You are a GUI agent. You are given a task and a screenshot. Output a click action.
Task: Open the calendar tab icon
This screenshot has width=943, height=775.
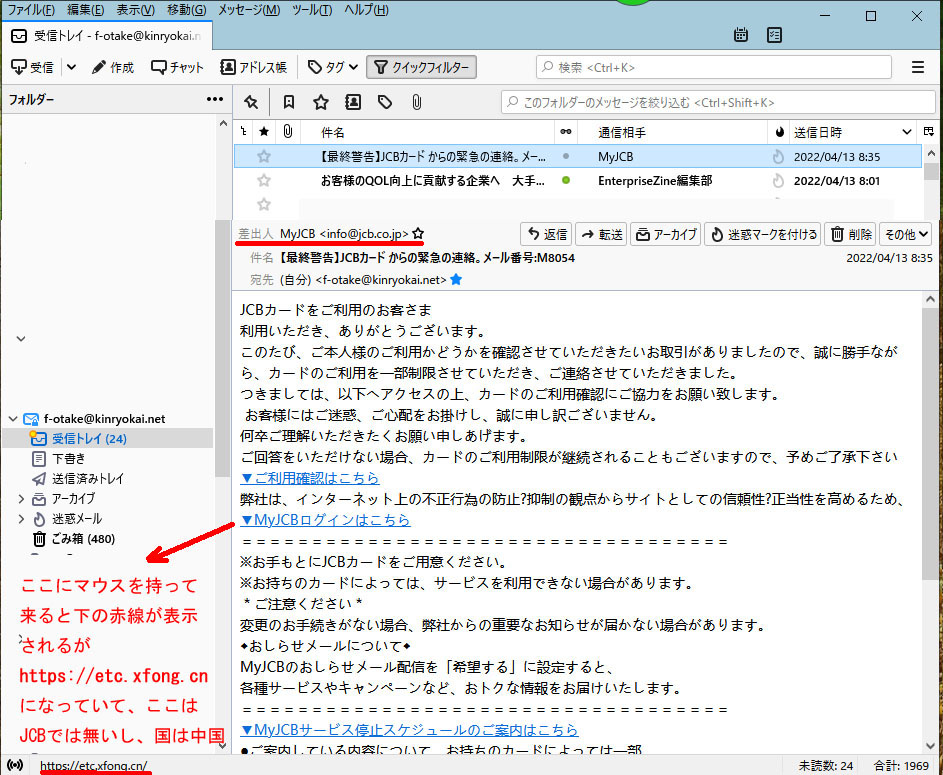tap(741, 35)
